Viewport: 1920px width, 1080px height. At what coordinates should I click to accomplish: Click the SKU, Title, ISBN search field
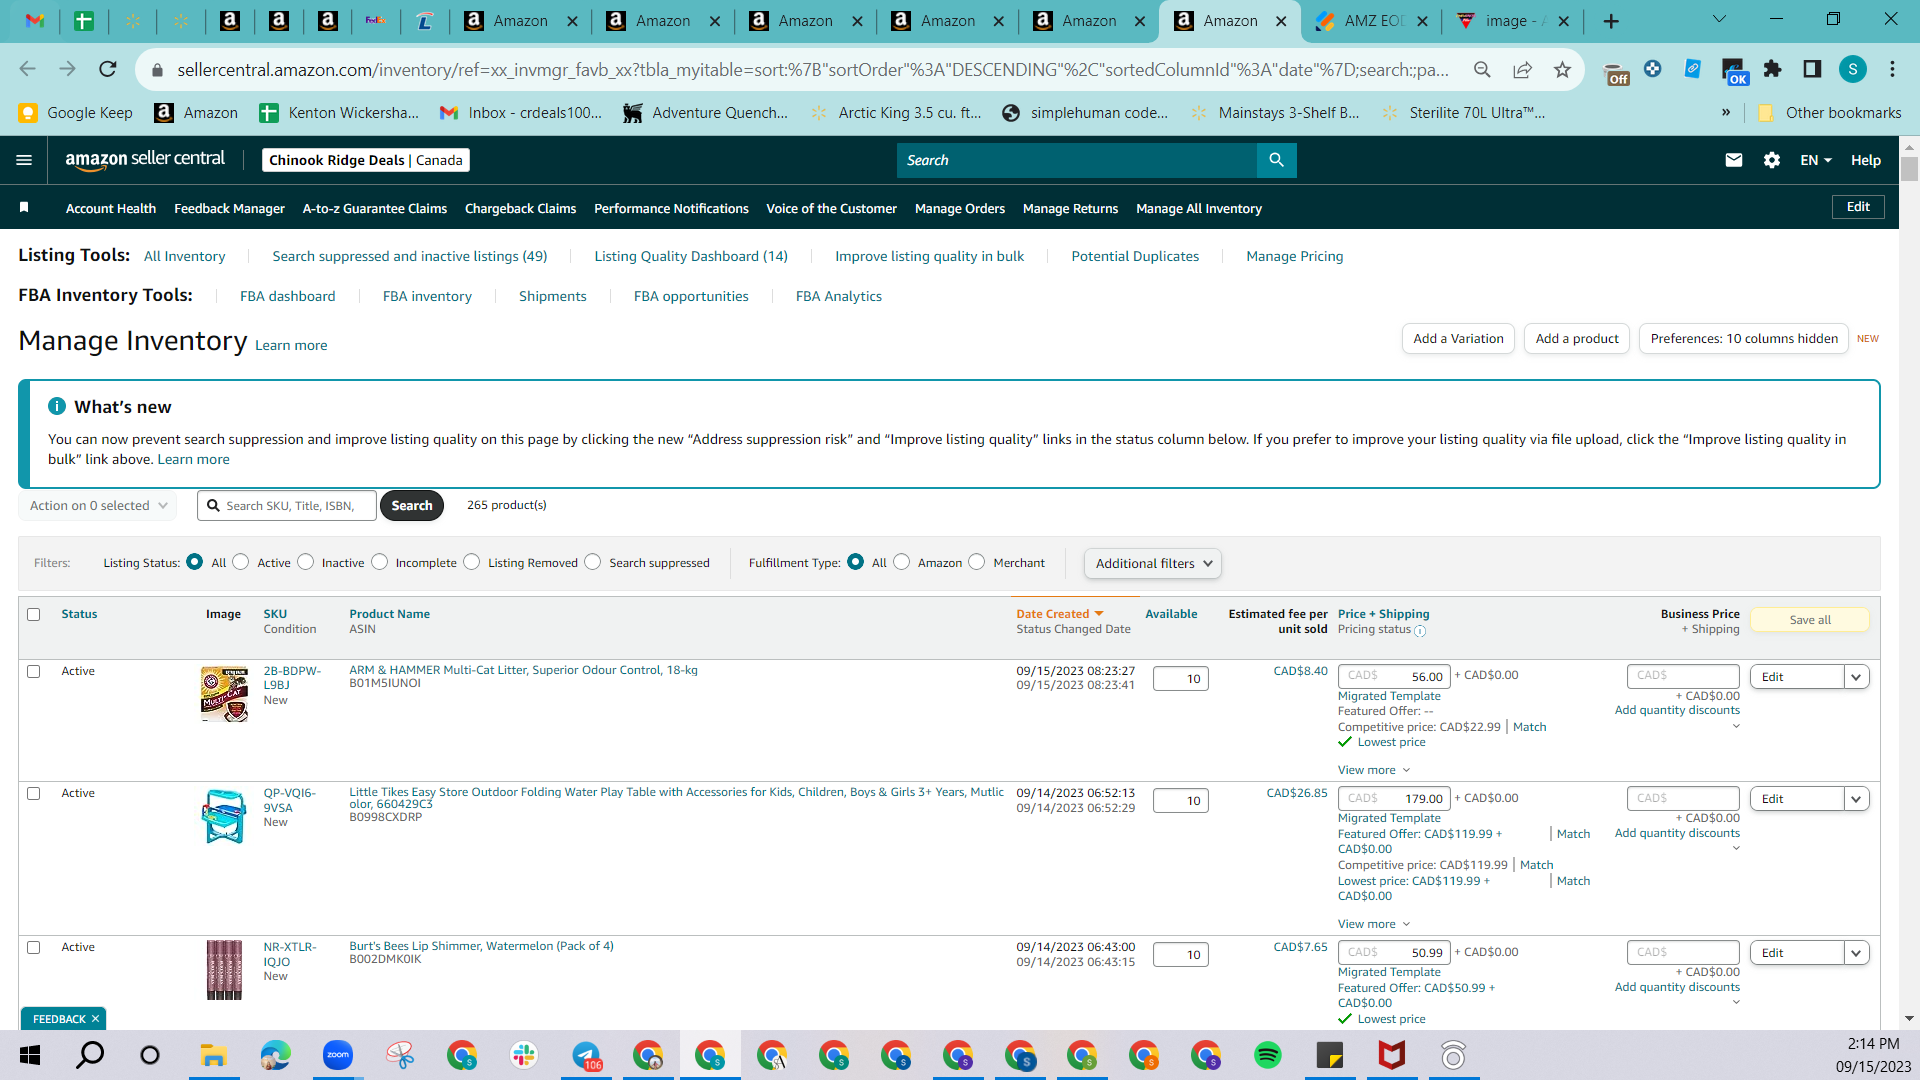coord(287,506)
